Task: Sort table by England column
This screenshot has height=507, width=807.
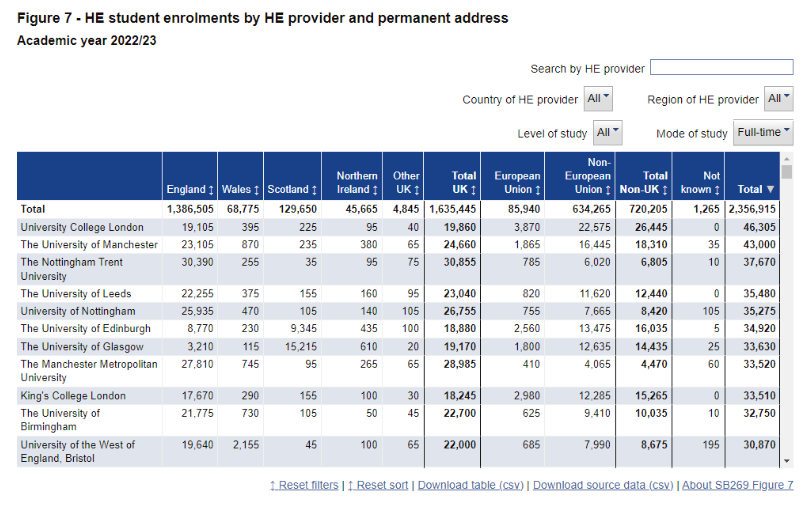Action: (x=190, y=189)
